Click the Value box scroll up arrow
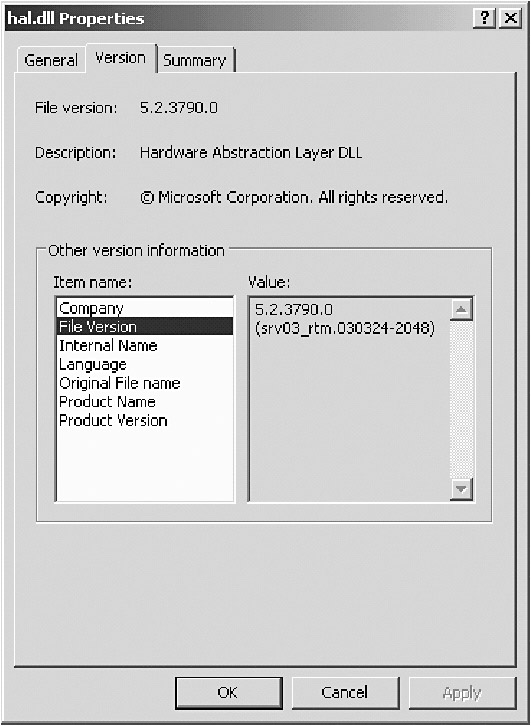This screenshot has width=531, height=726. (461, 310)
